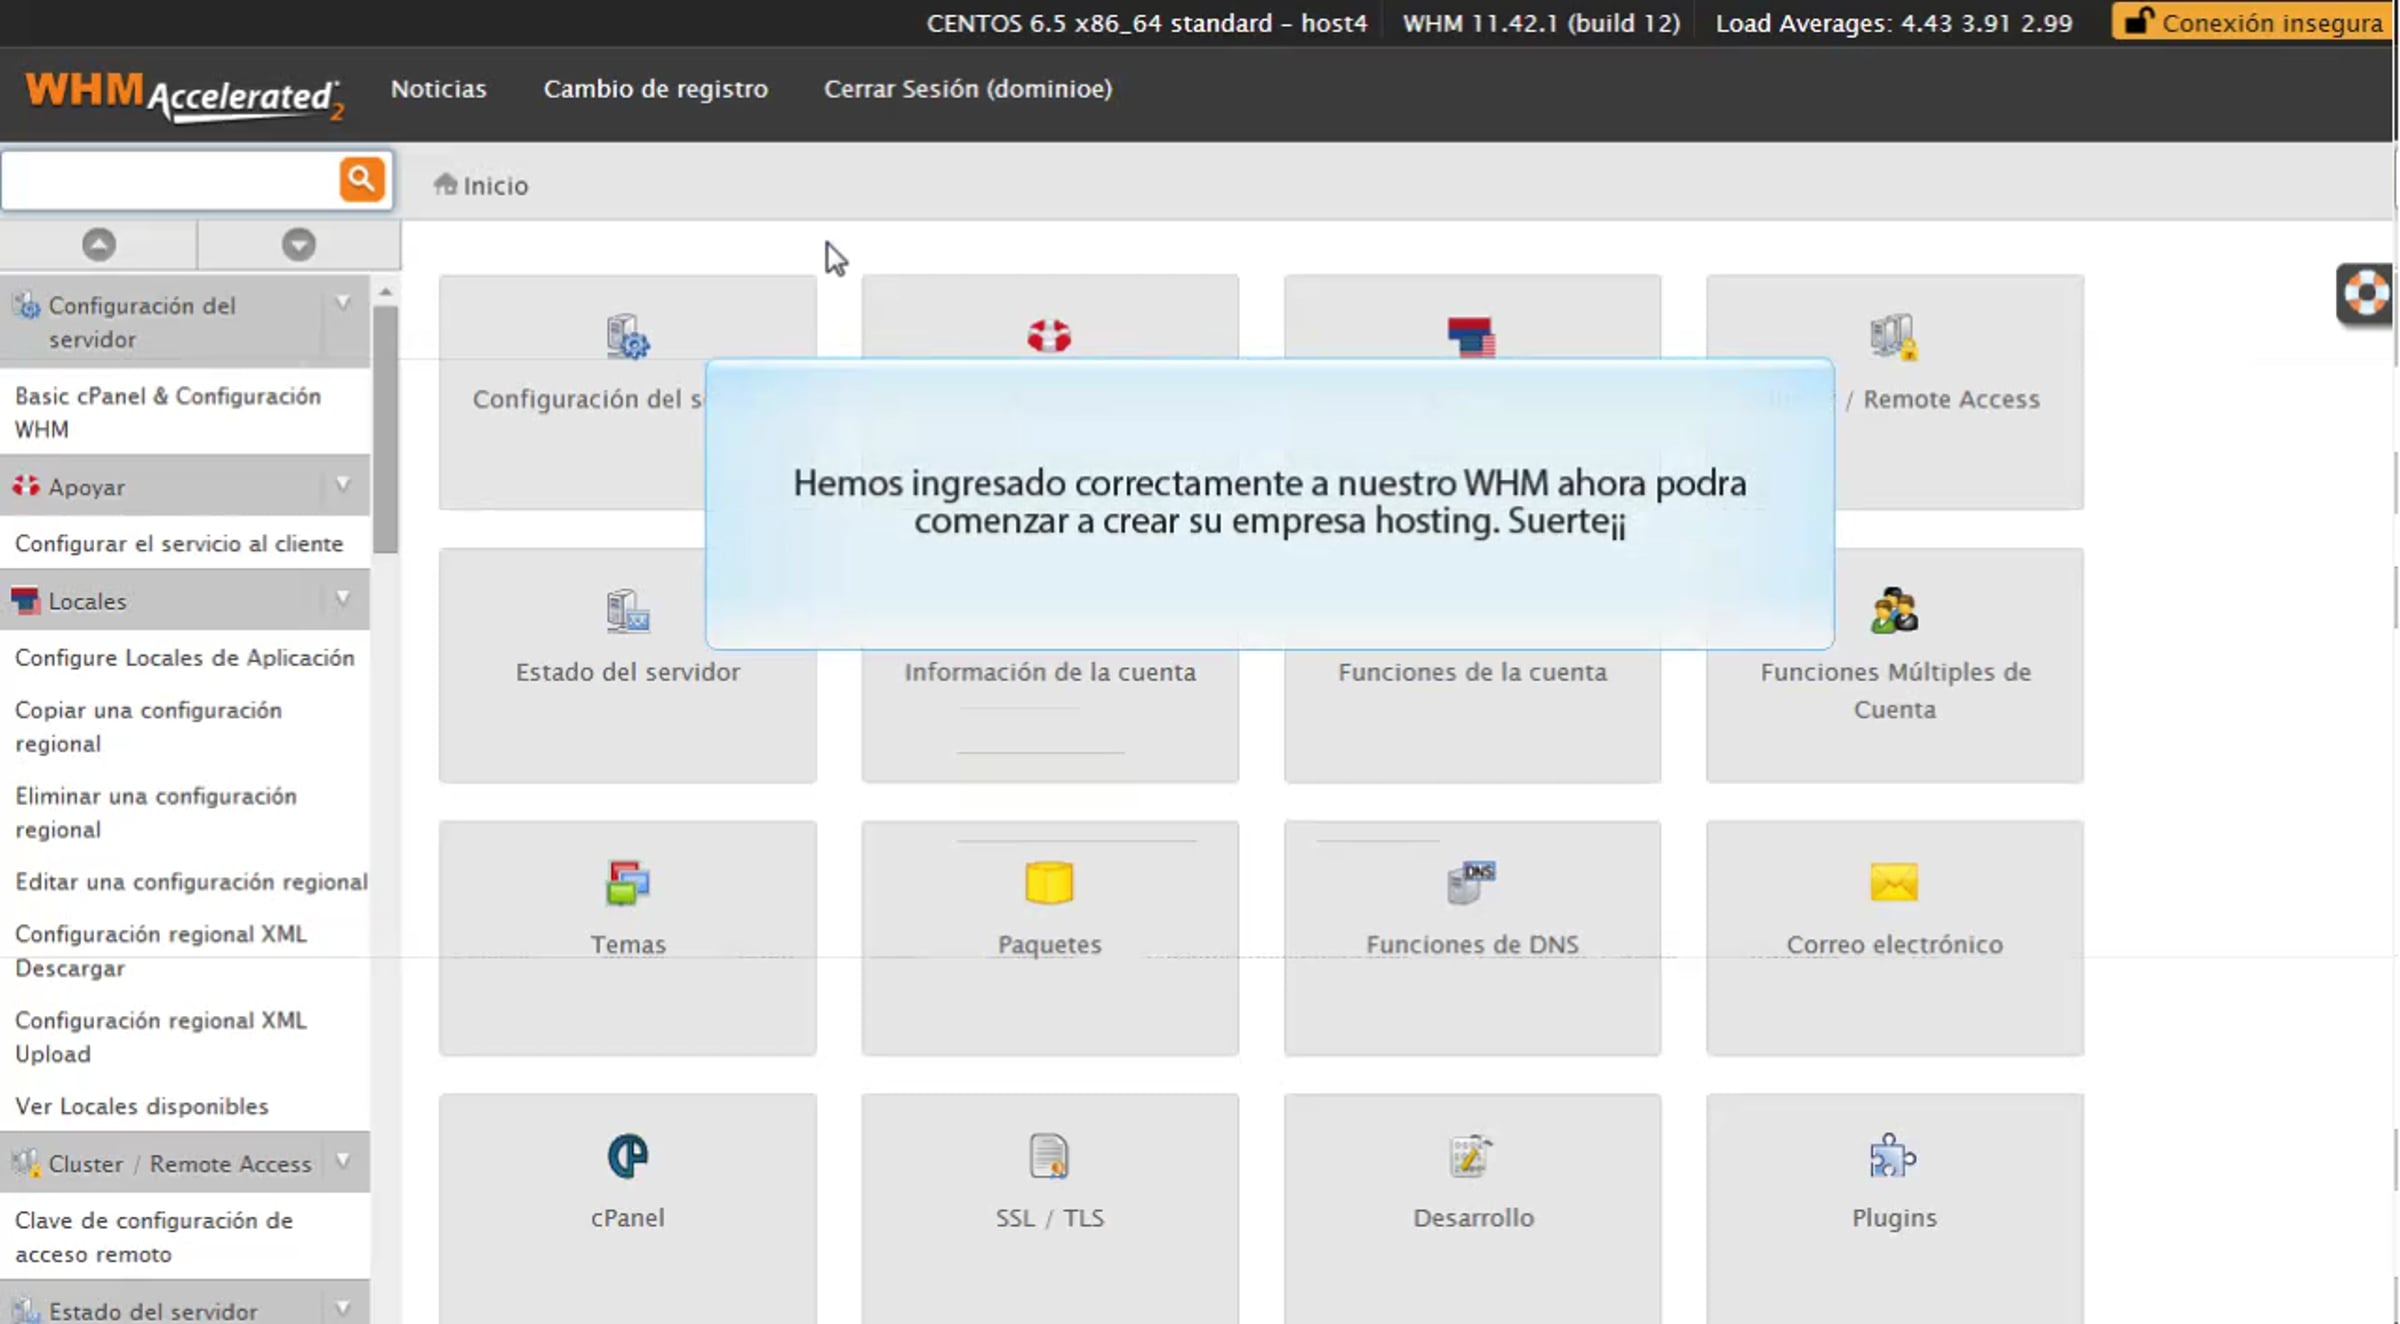Open the lifebuoy support widget
Viewport: 2400px width, 1324px height.
(2365, 294)
